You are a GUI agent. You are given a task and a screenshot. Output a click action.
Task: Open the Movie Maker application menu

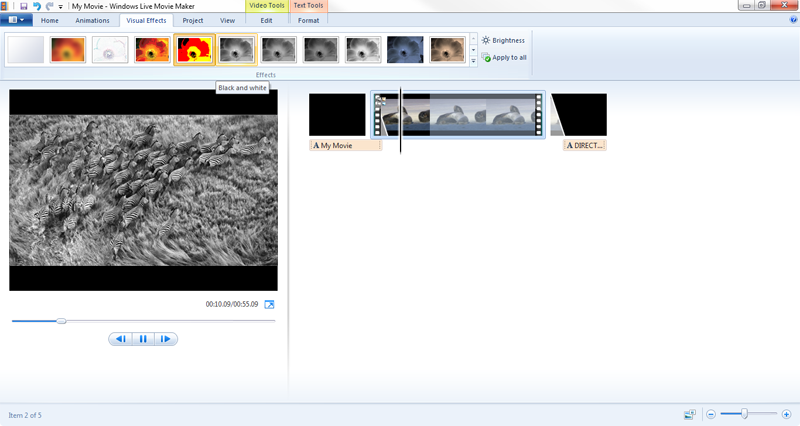click(x=16, y=20)
